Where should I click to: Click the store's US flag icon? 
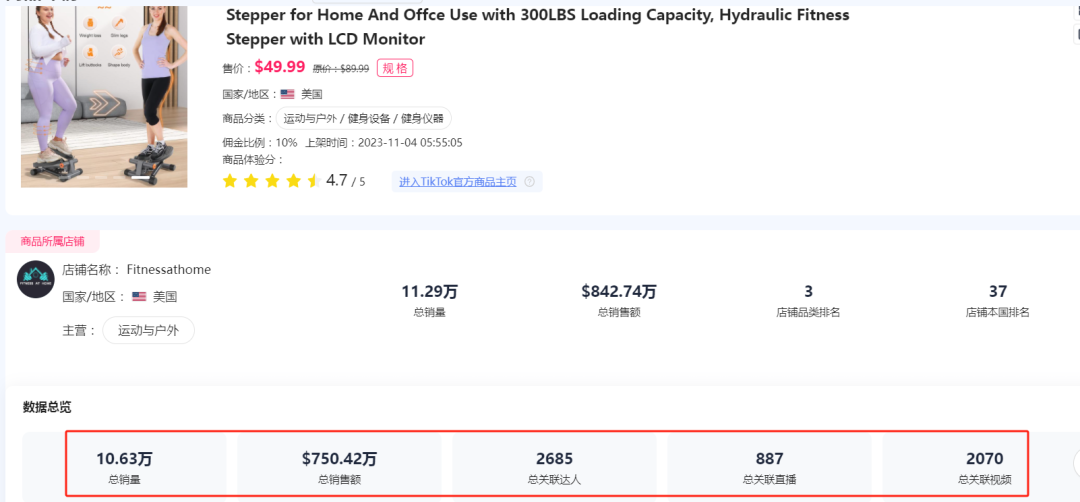pos(139,297)
